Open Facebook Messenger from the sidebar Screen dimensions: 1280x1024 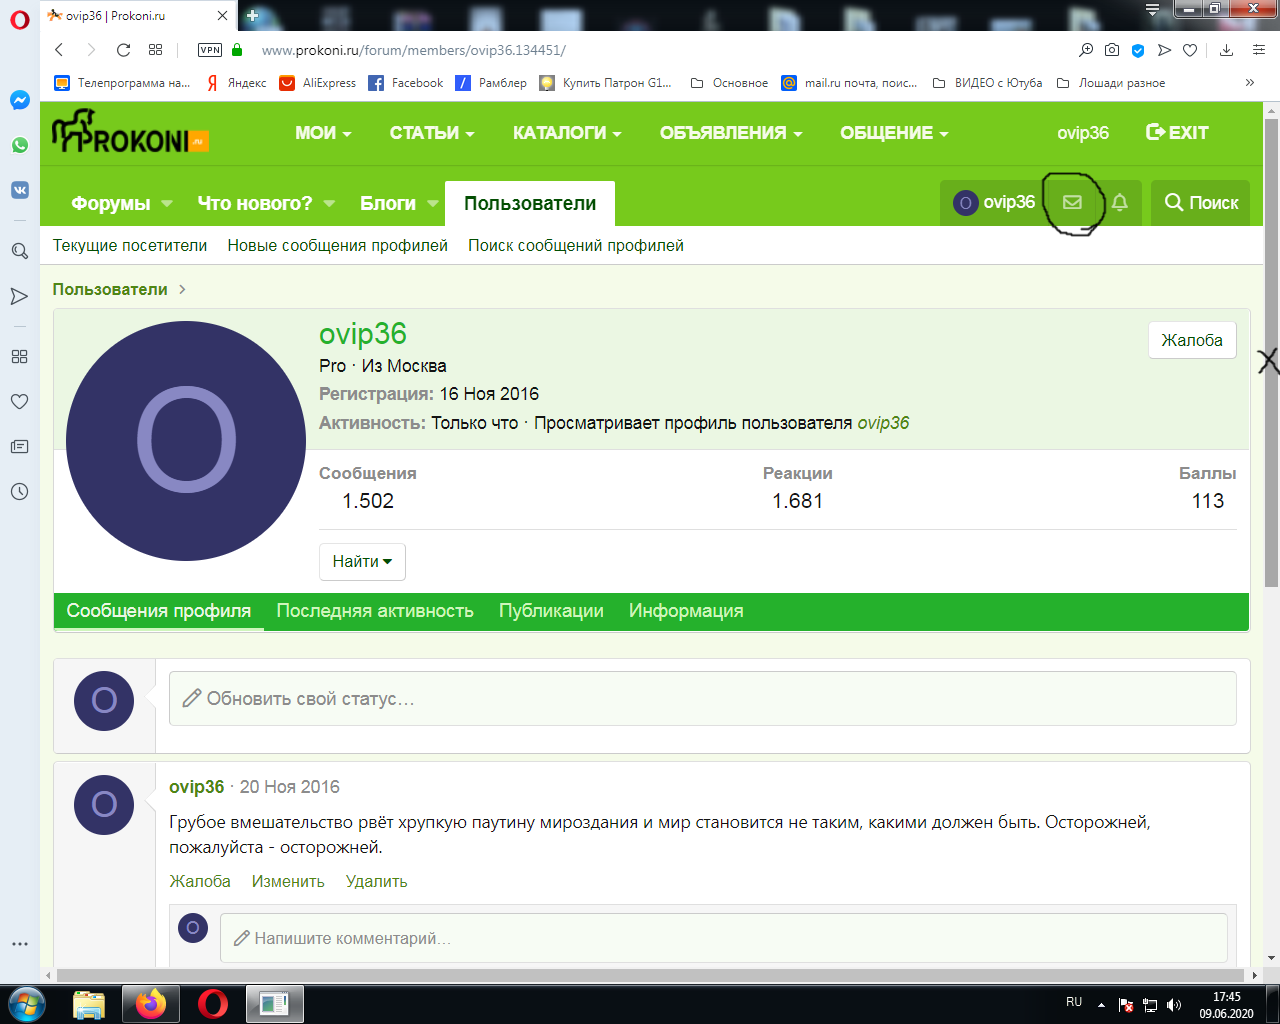point(19,100)
